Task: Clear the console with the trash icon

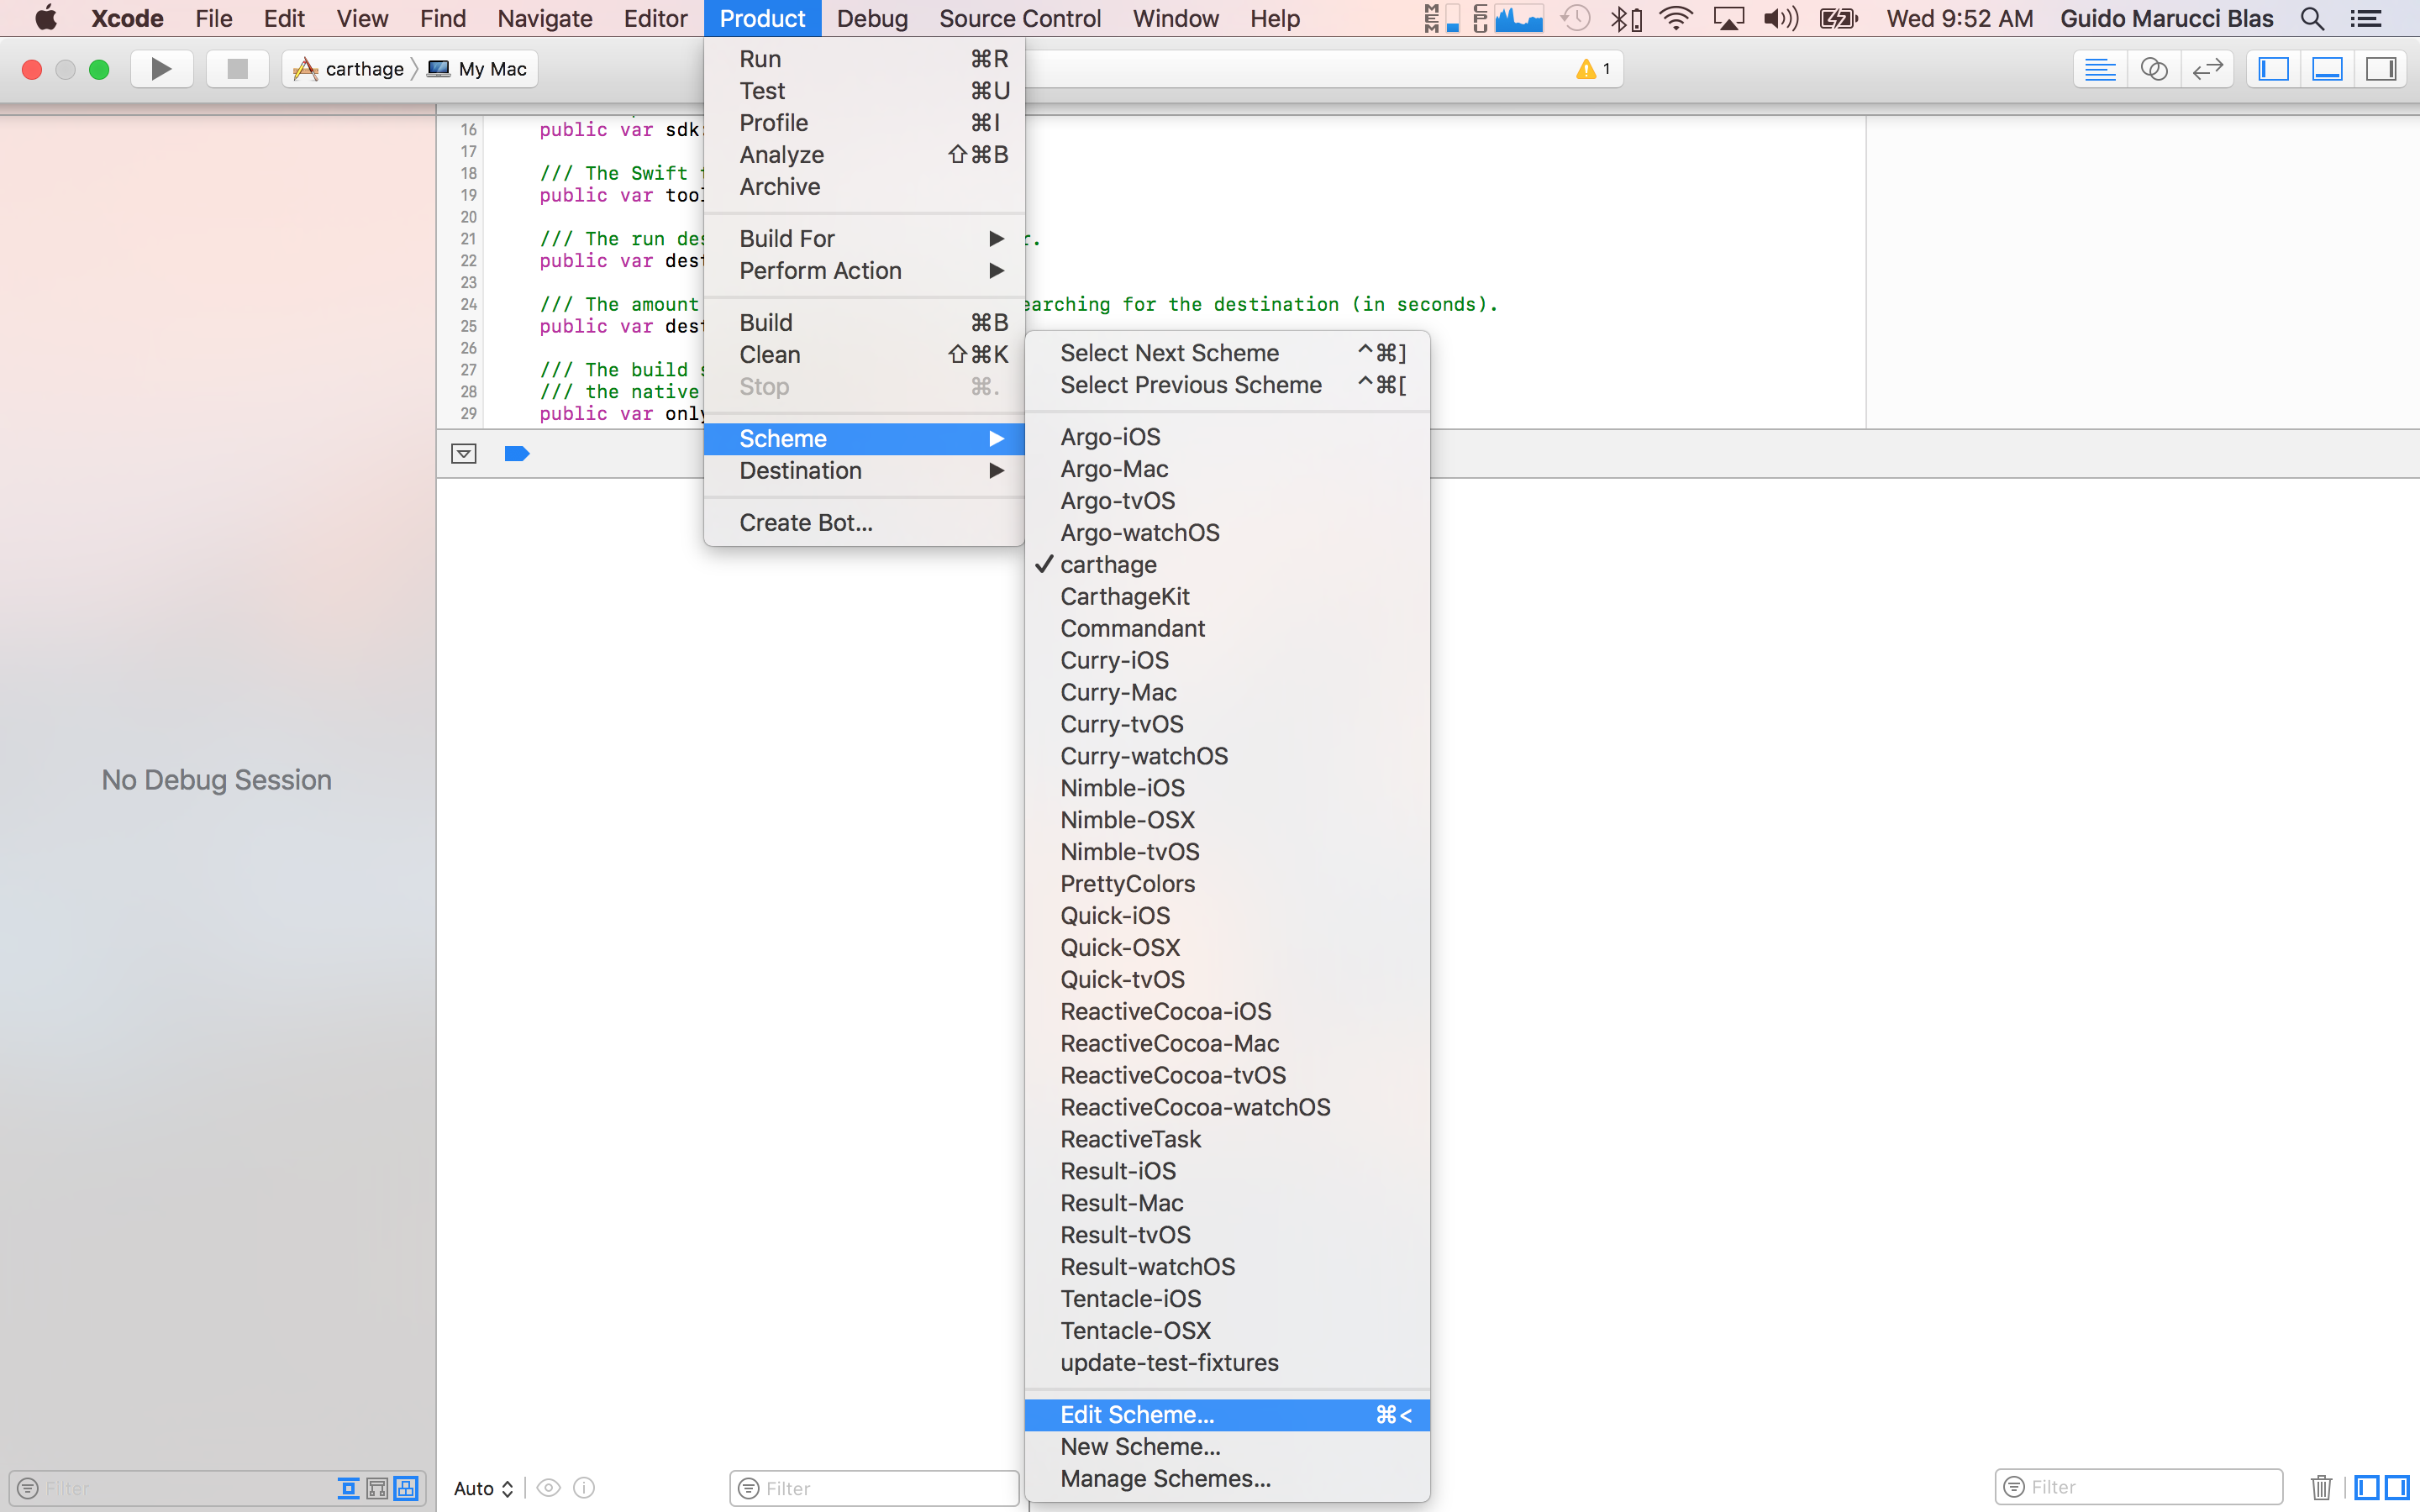Action: [x=2322, y=1488]
